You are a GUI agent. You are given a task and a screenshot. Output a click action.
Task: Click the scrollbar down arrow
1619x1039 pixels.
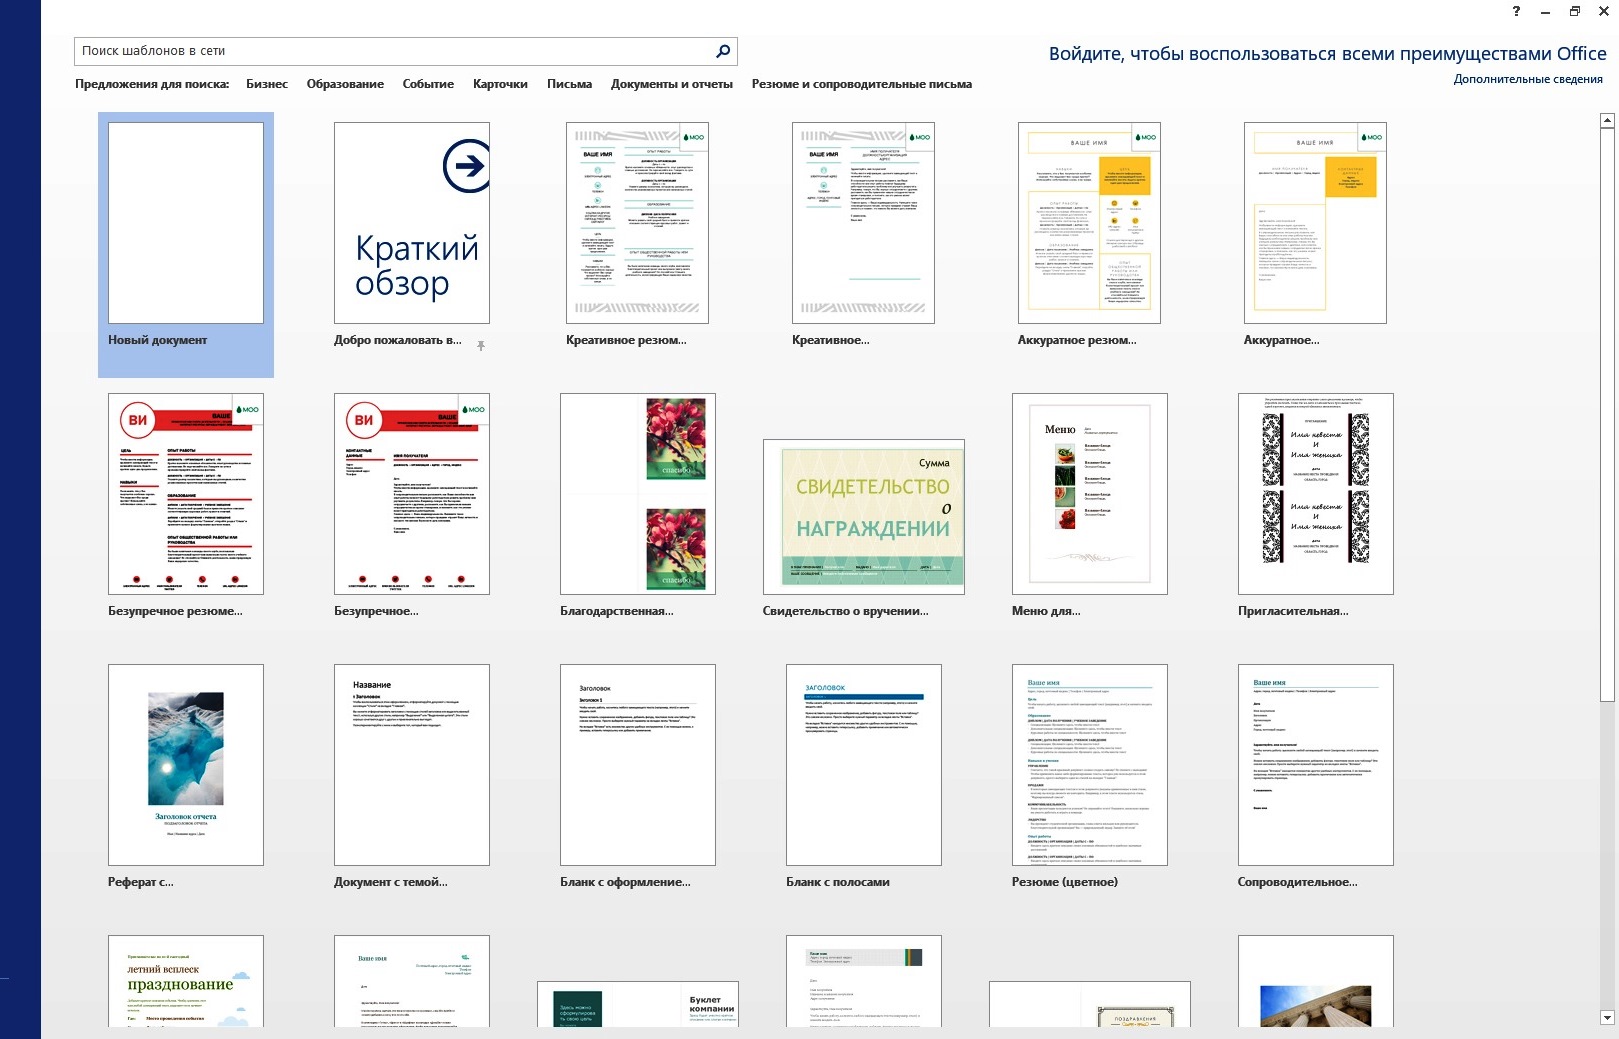pos(1607,1018)
